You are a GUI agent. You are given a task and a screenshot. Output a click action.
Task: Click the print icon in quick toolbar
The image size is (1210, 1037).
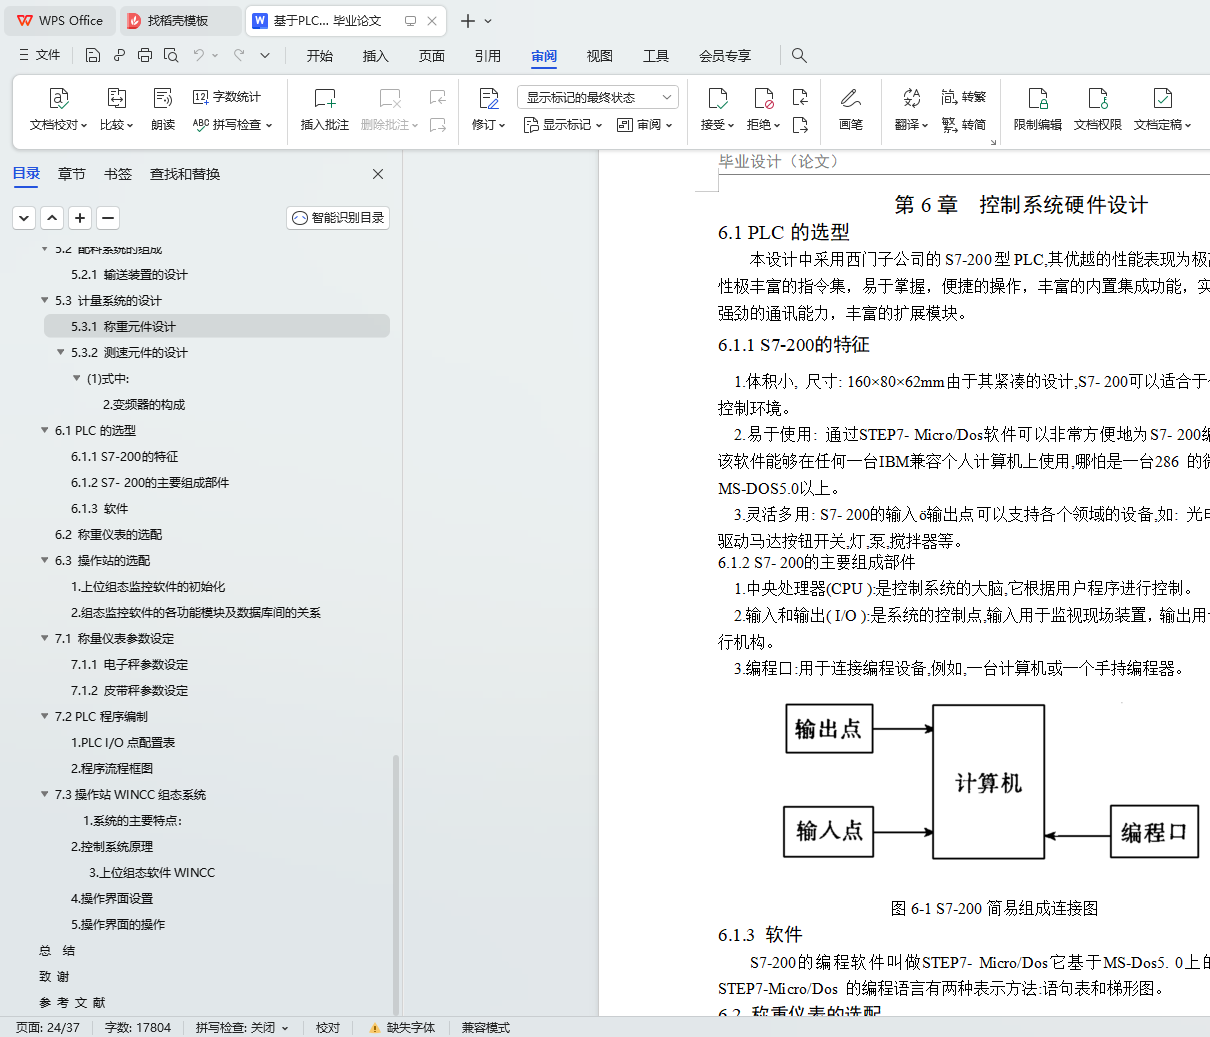point(145,55)
